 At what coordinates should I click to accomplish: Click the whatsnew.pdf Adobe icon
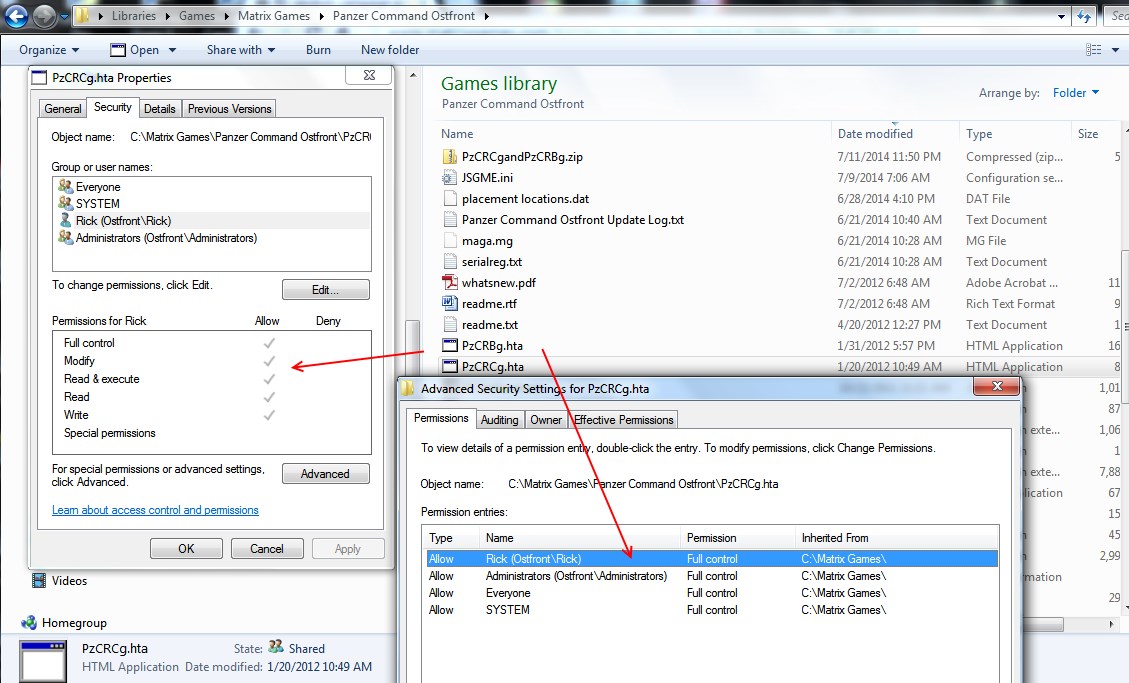tap(449, 282)
